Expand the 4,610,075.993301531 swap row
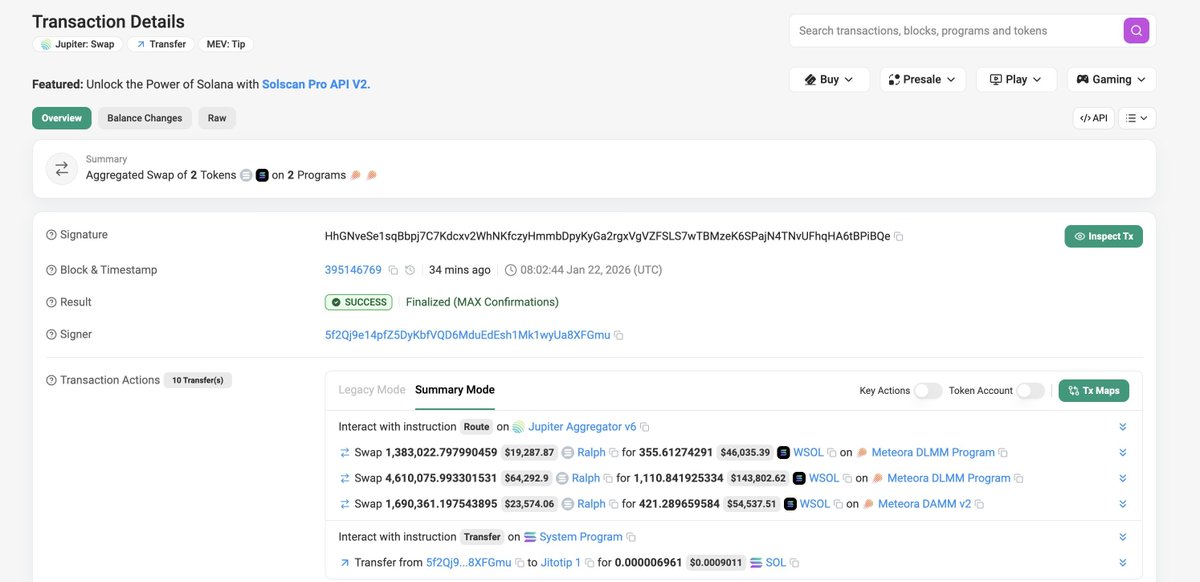 pyautogui.click(x=1123, y=479)
